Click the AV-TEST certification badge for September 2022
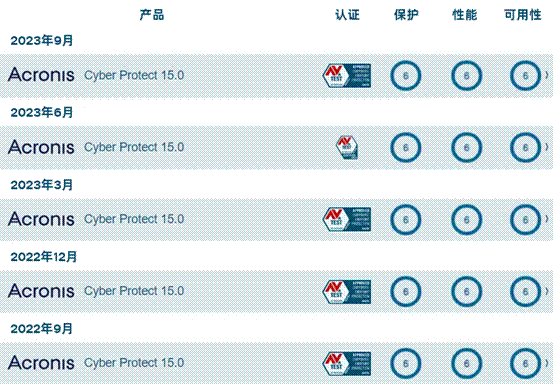553x384 pixels. pyautogui.click(x=347, y=363)
